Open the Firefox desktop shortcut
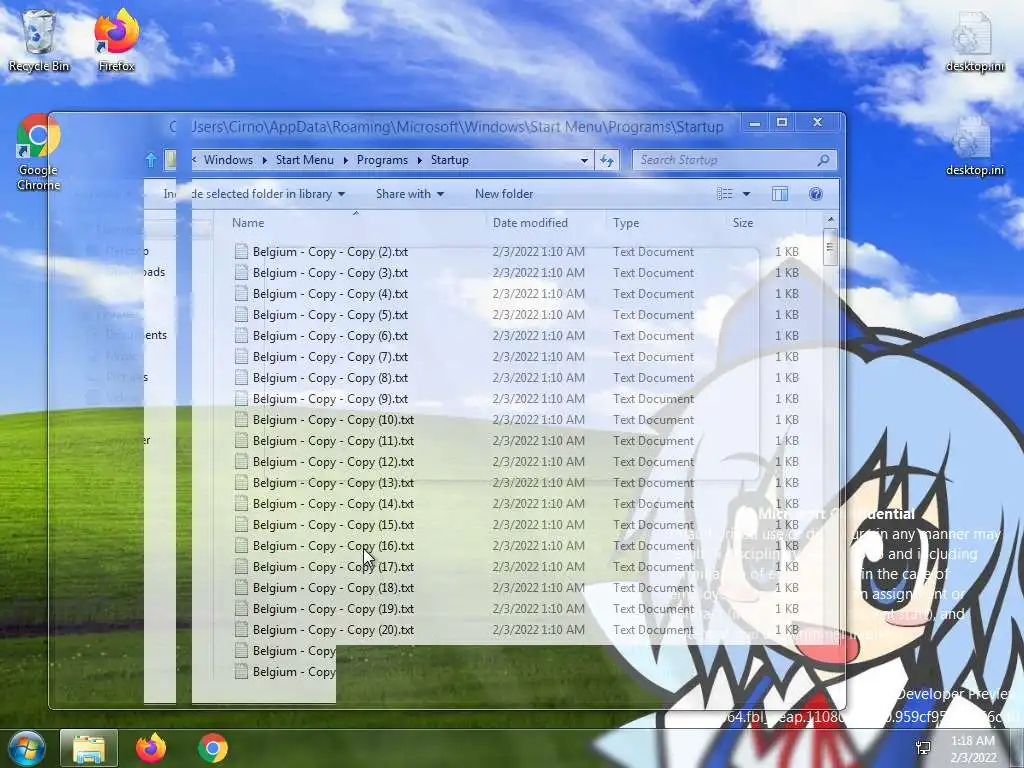The width and height of the screenshot is (1024, 768). pos(116,40)
